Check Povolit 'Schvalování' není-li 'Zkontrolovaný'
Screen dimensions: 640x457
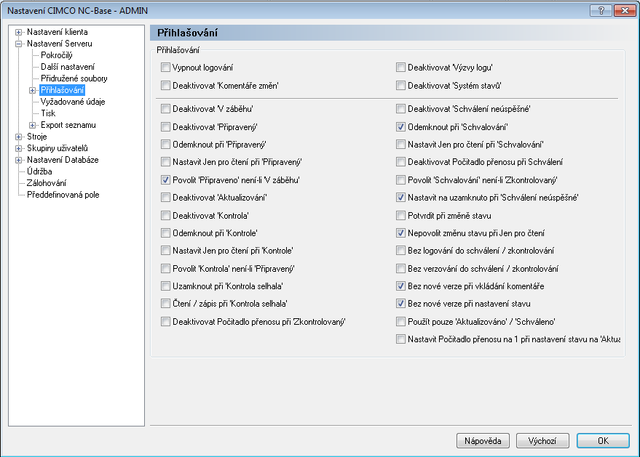401,180
